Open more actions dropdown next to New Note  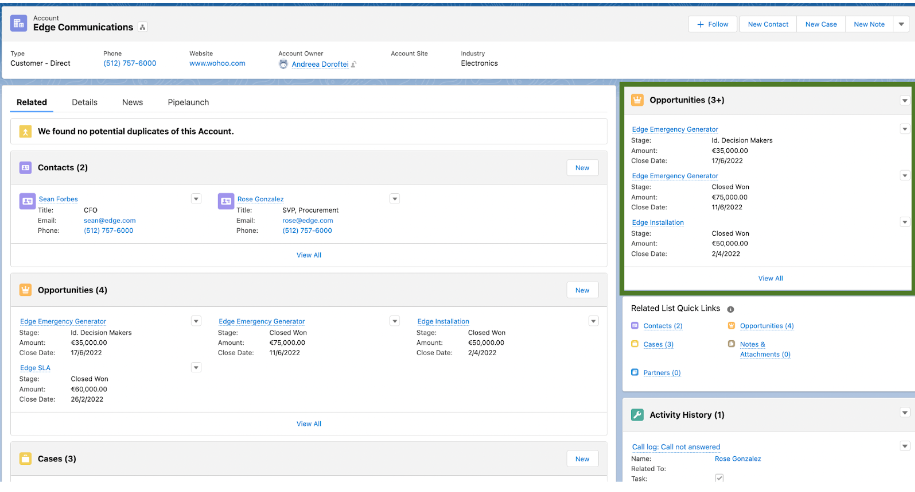tap(902, 25)
